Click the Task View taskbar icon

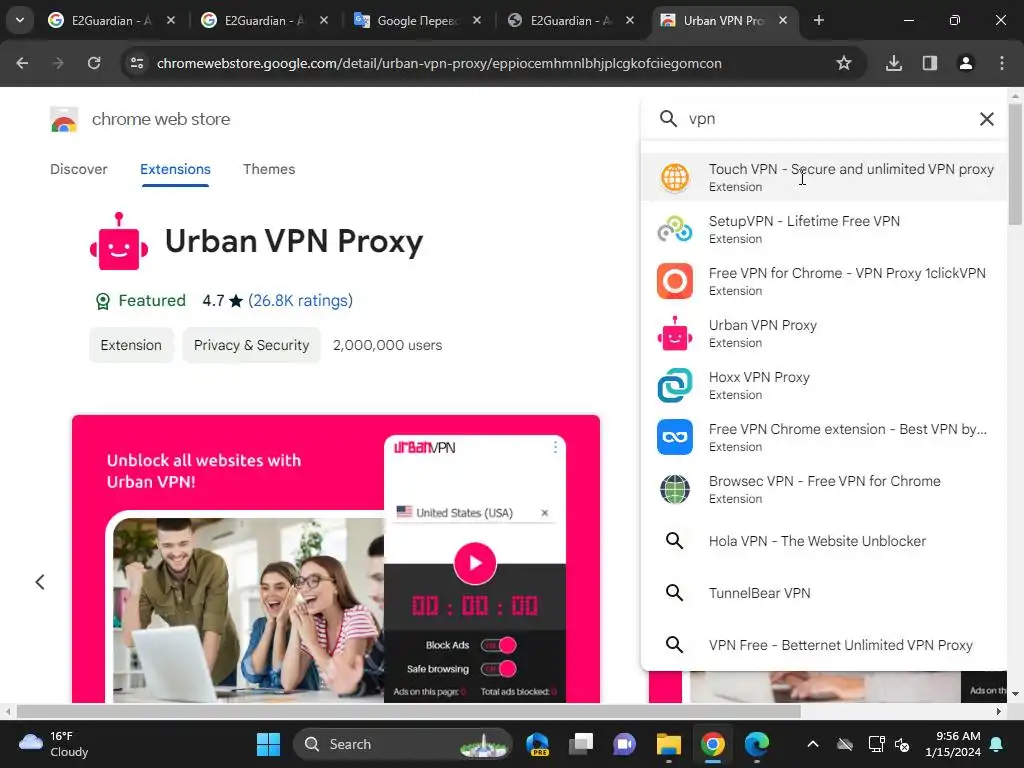(581, 744)
